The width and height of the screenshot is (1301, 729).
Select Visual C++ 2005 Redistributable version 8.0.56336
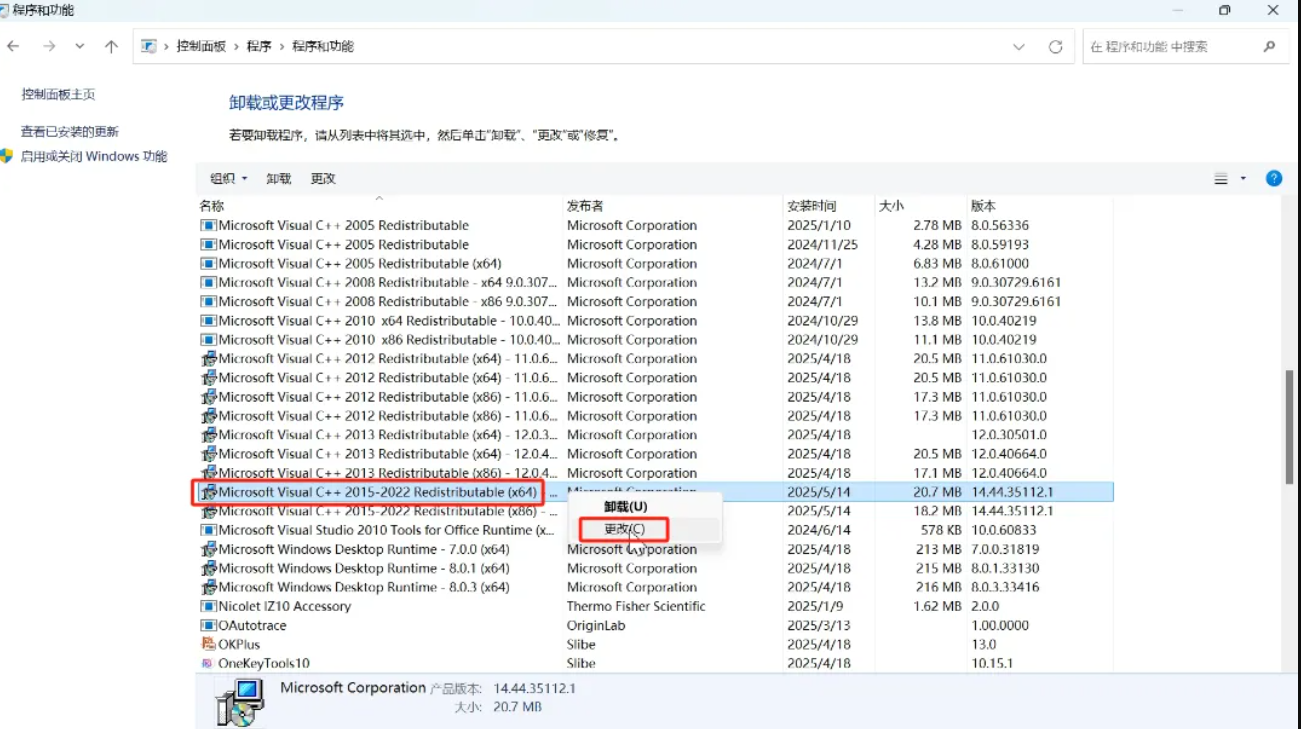coord(656,225)
